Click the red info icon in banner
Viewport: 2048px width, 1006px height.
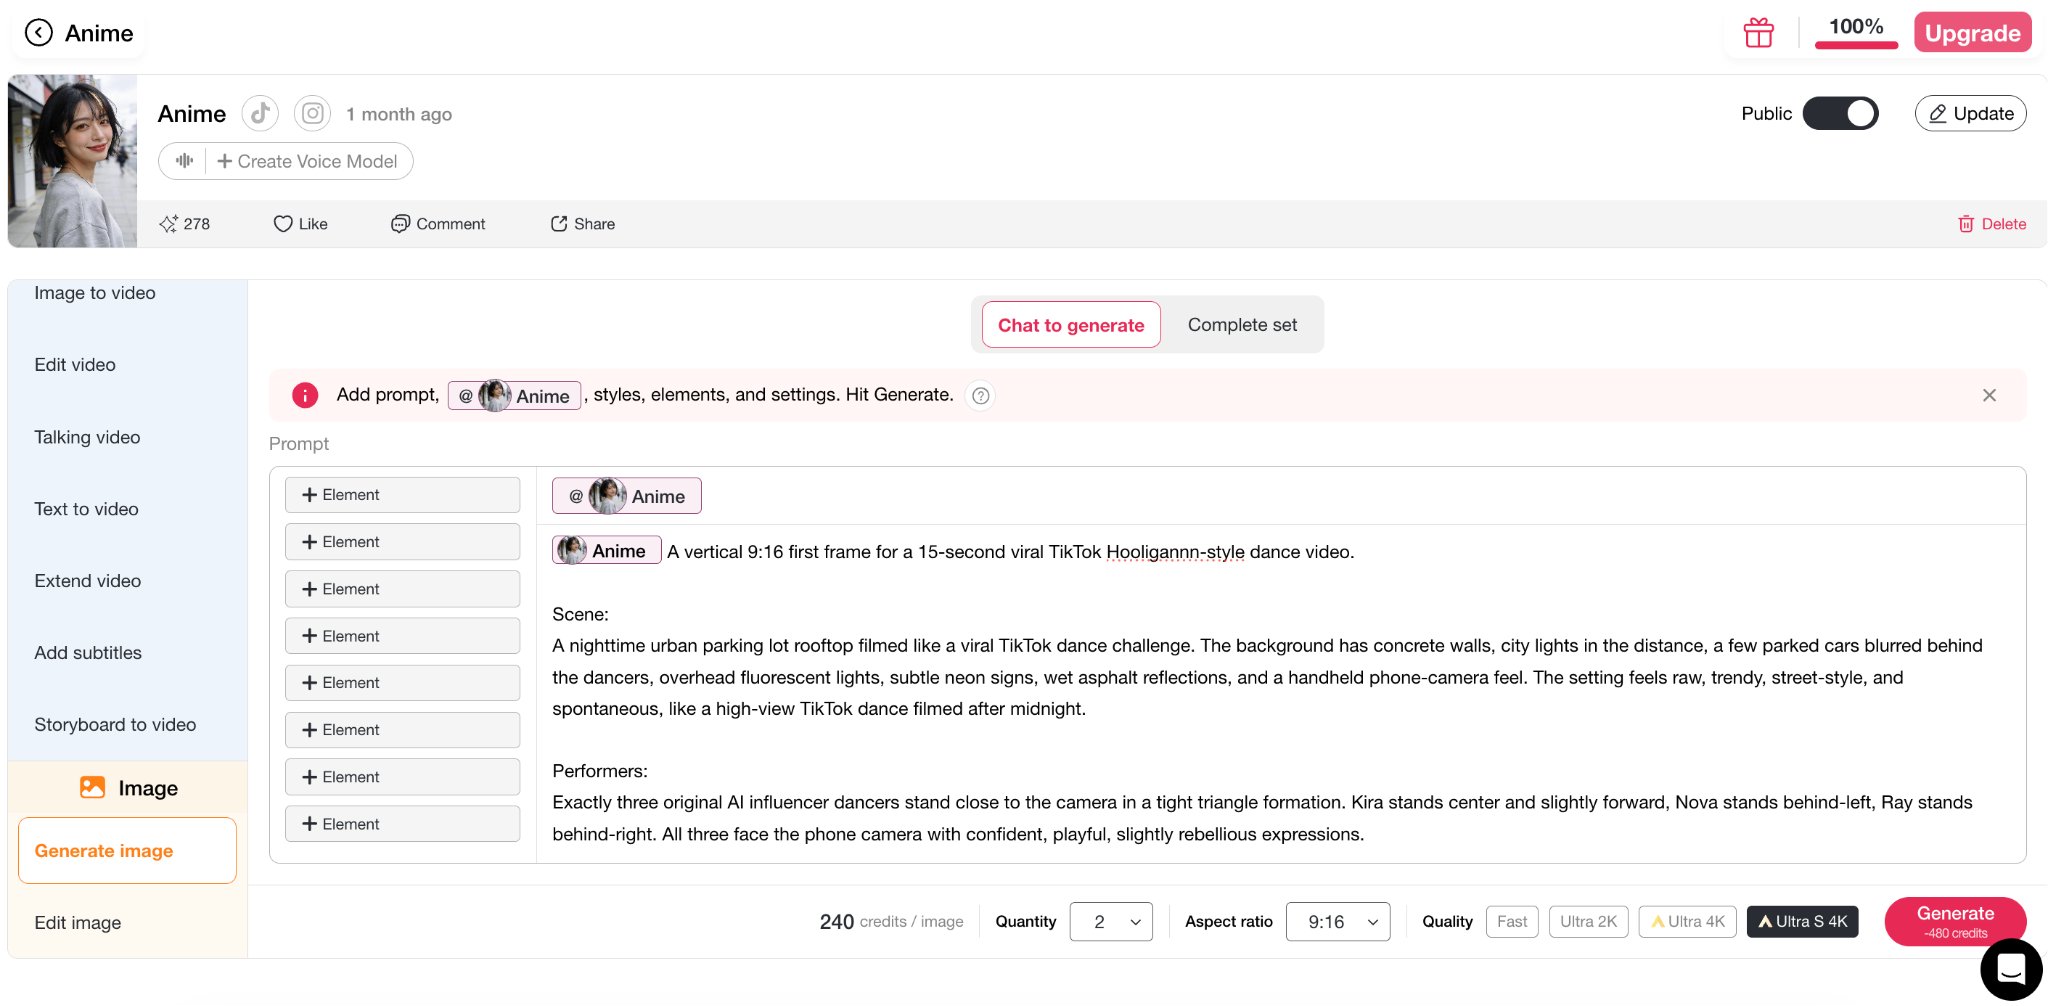[x=305, y=395]
